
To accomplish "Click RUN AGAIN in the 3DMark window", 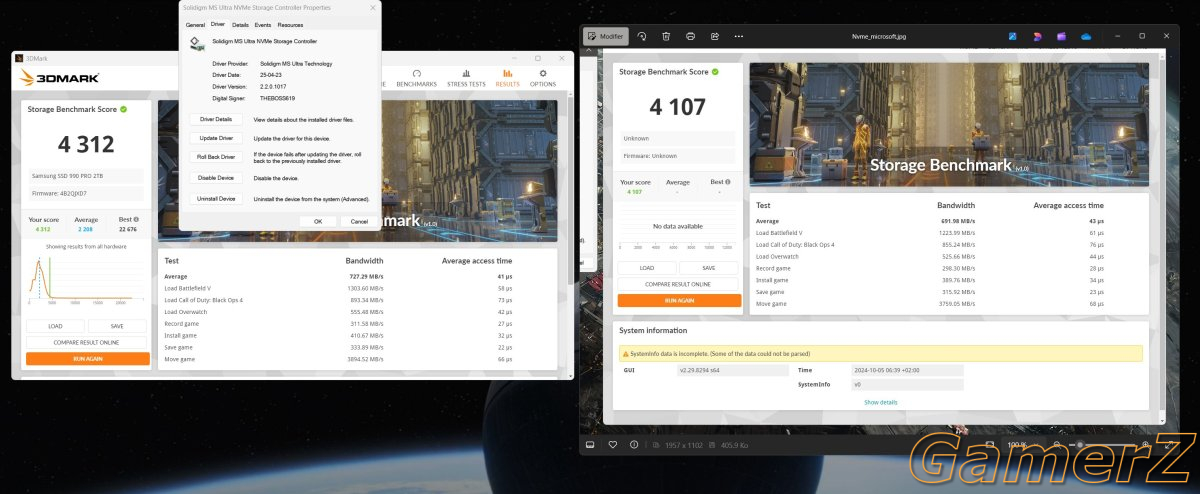I will 86,358.
